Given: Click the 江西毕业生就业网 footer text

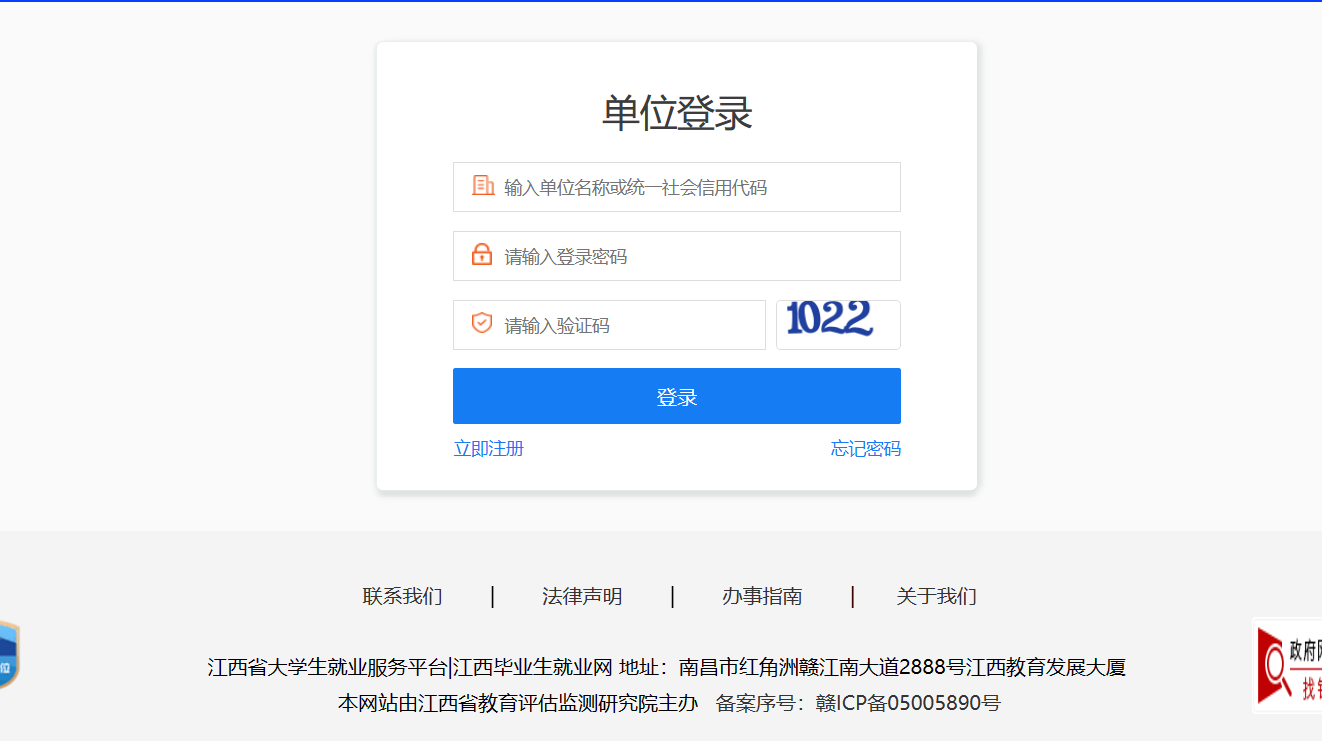Looking at the screenshot, I should point(533,667).
